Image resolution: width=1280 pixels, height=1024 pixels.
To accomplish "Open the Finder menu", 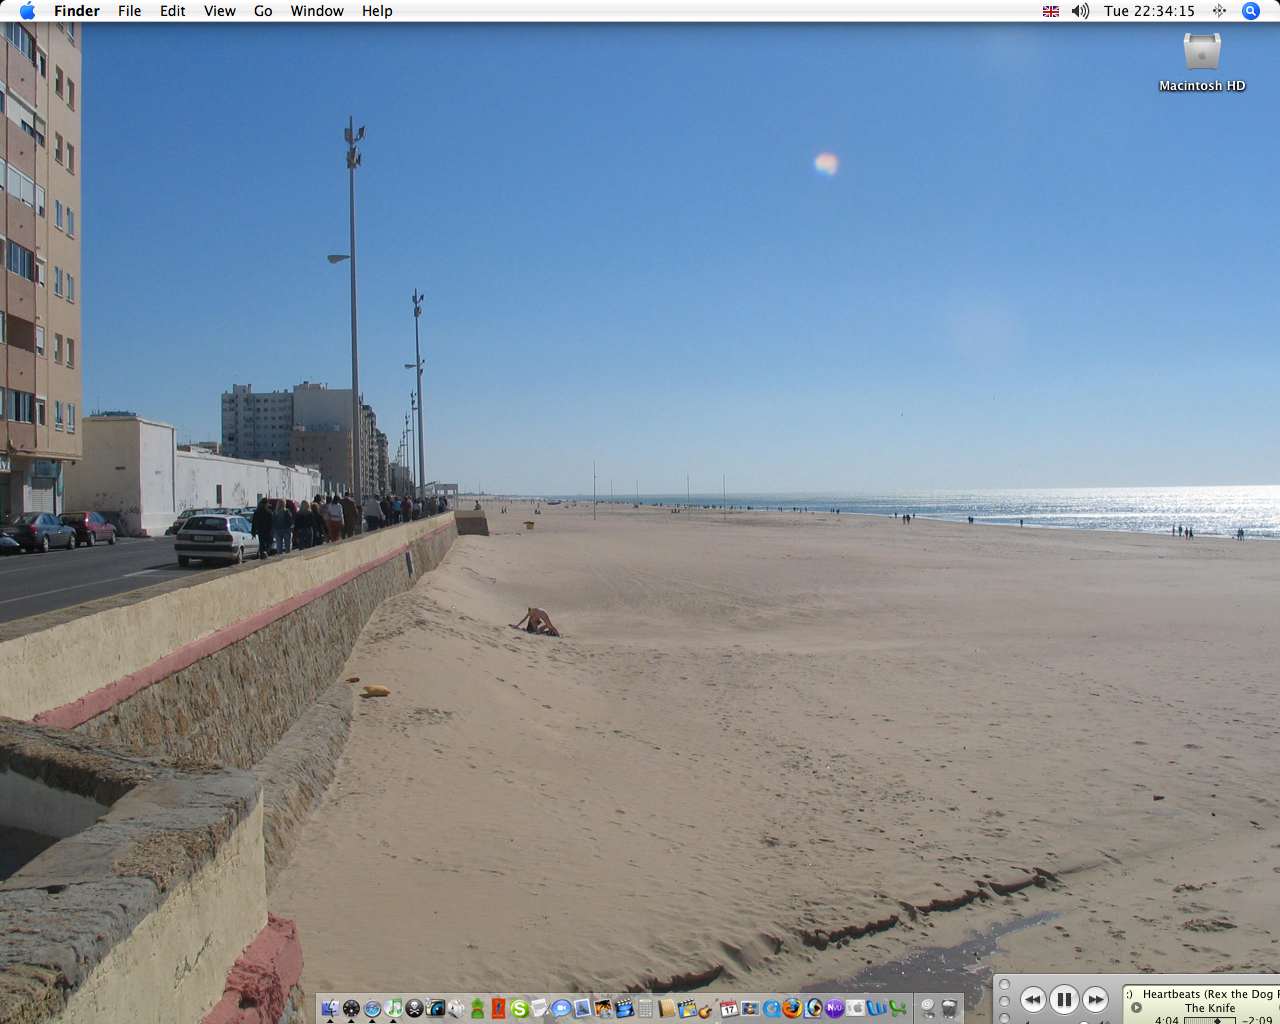I will [x=77, y=11].
